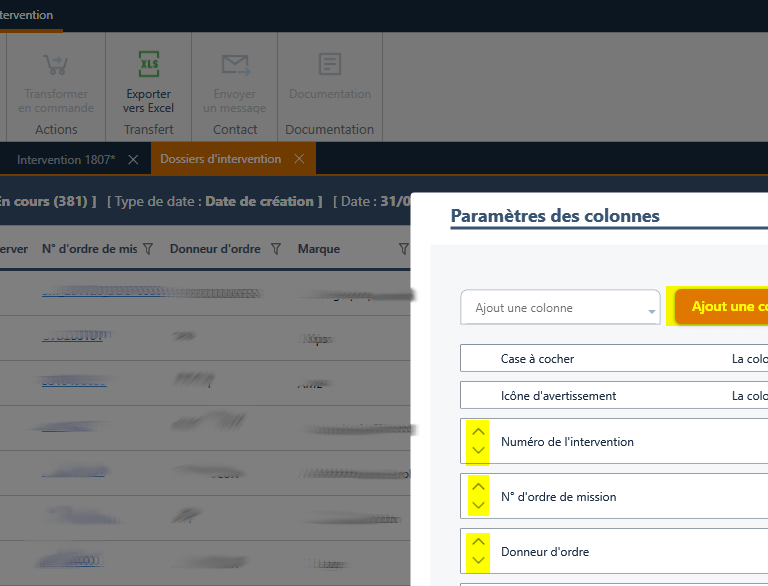Open the Ajout une colonne dropdown
The image size is (768, 586).
coord(560,308)
